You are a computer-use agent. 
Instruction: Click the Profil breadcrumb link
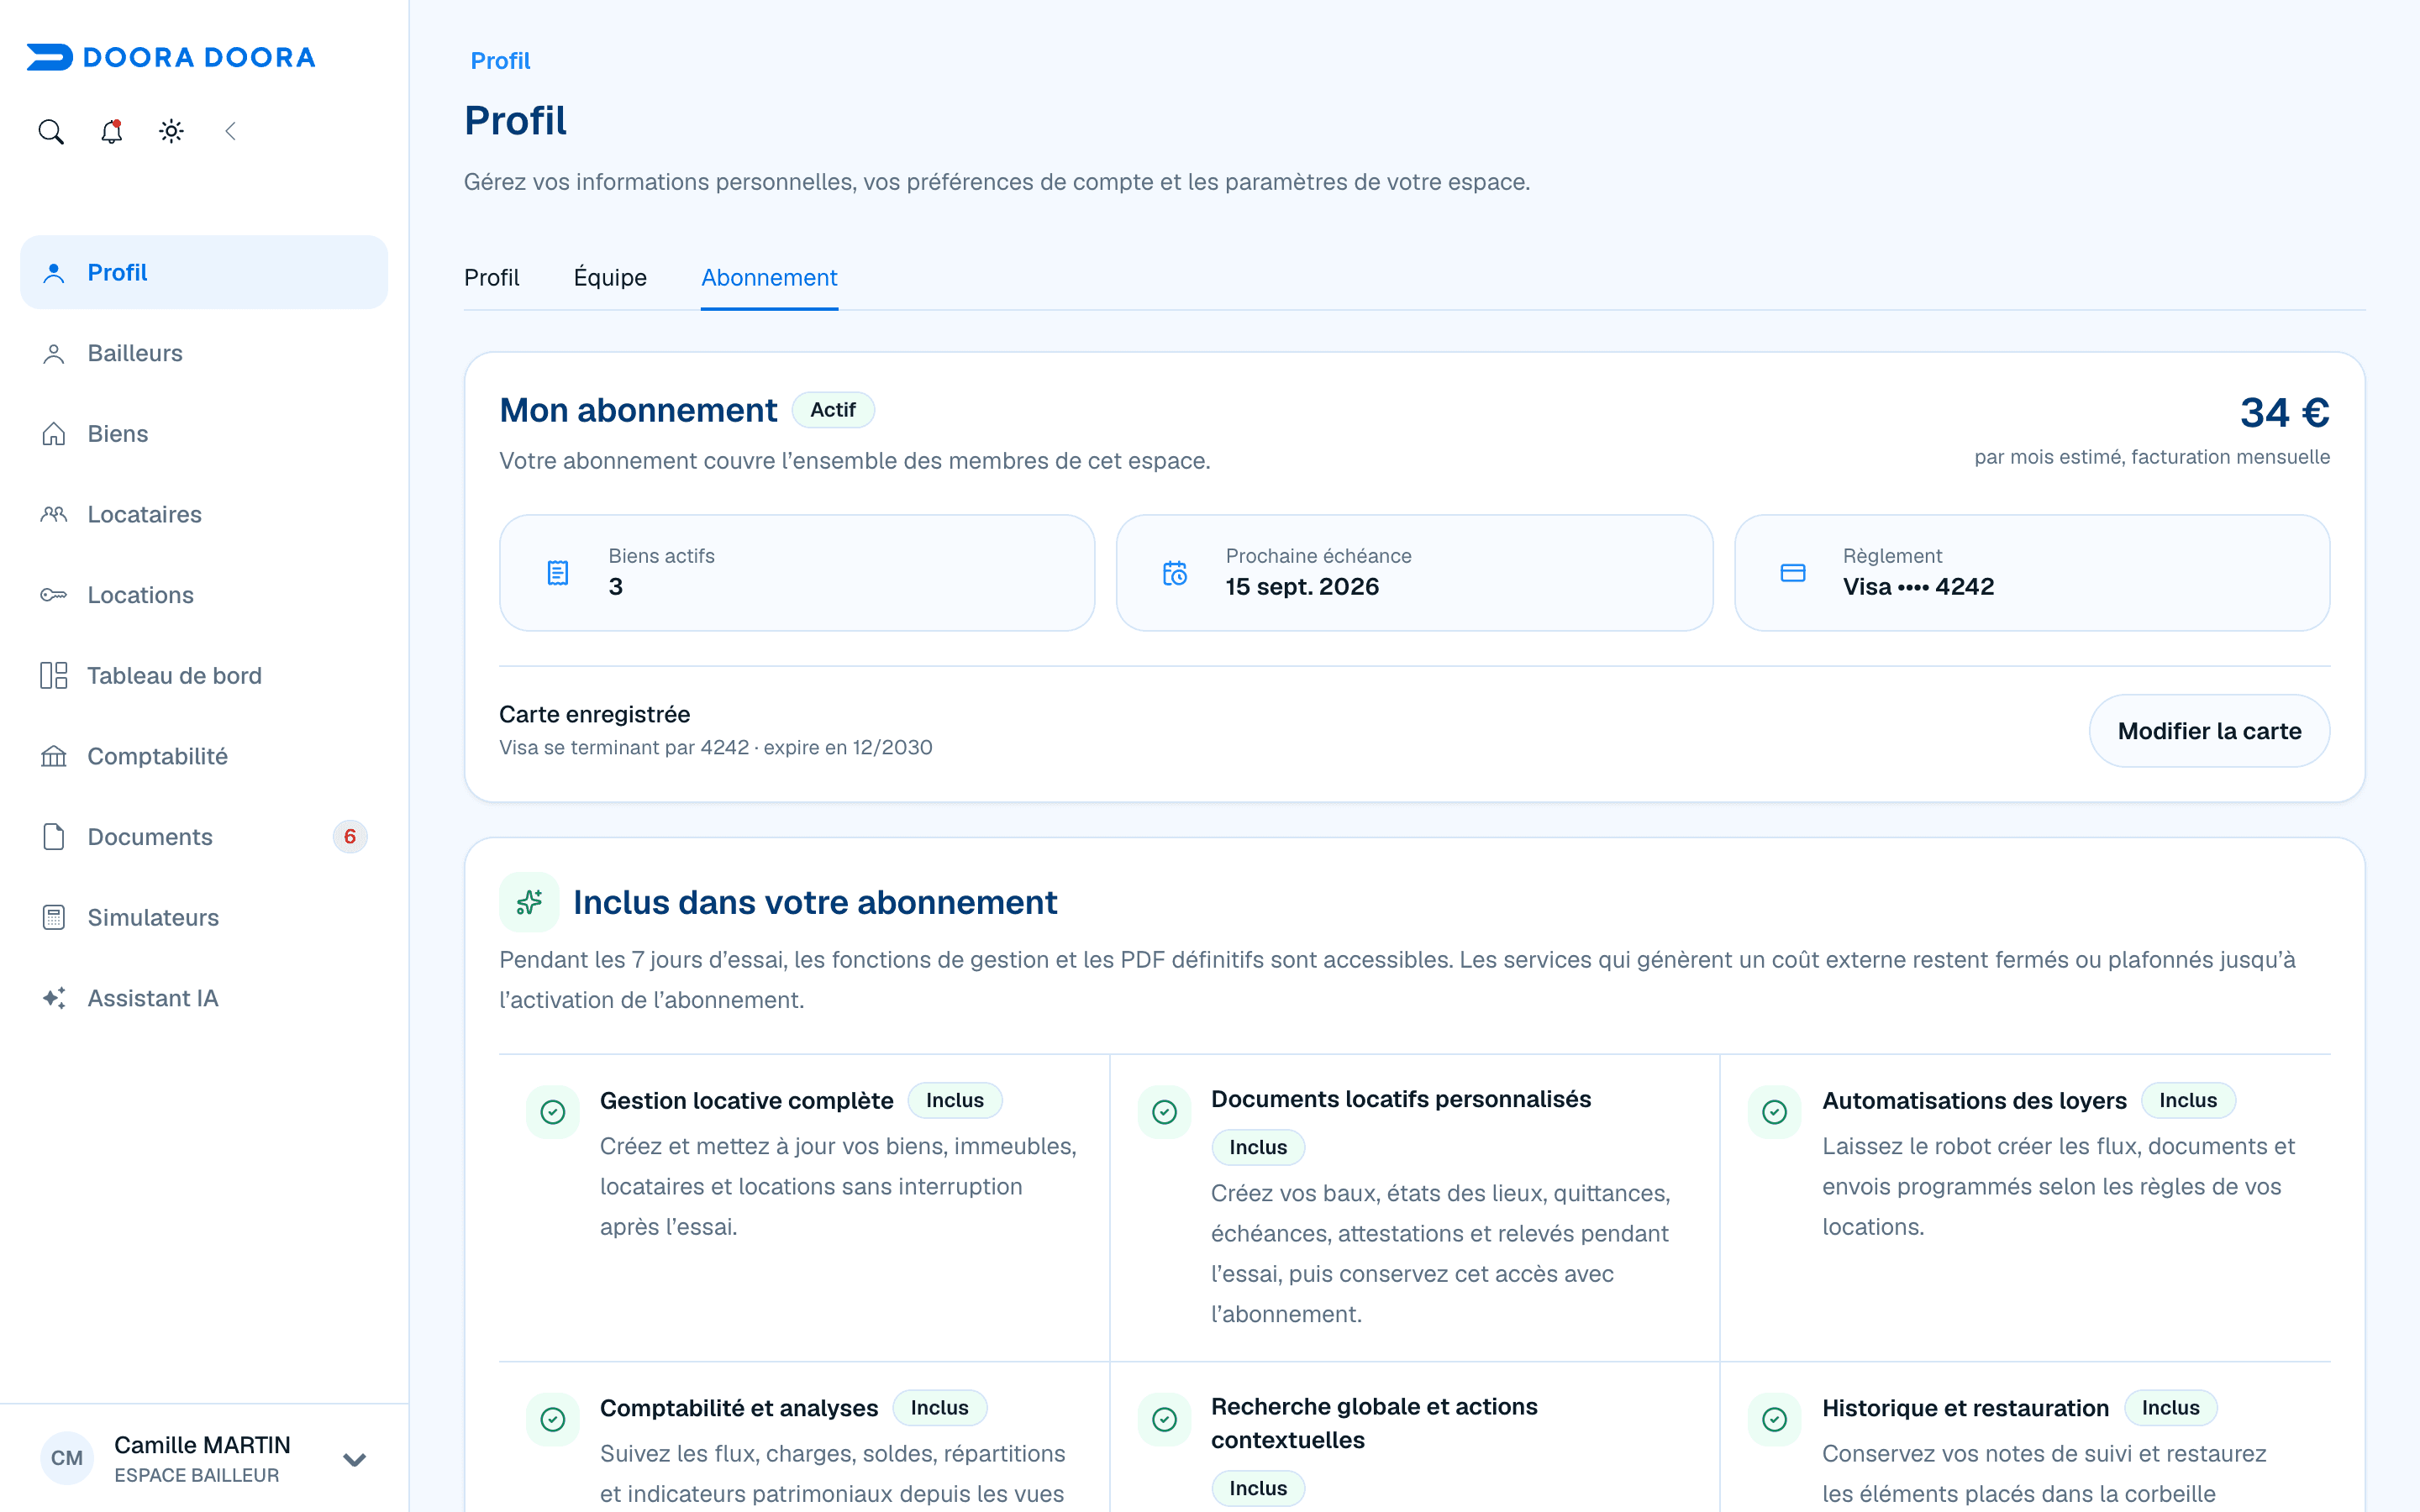coord(500,61)
